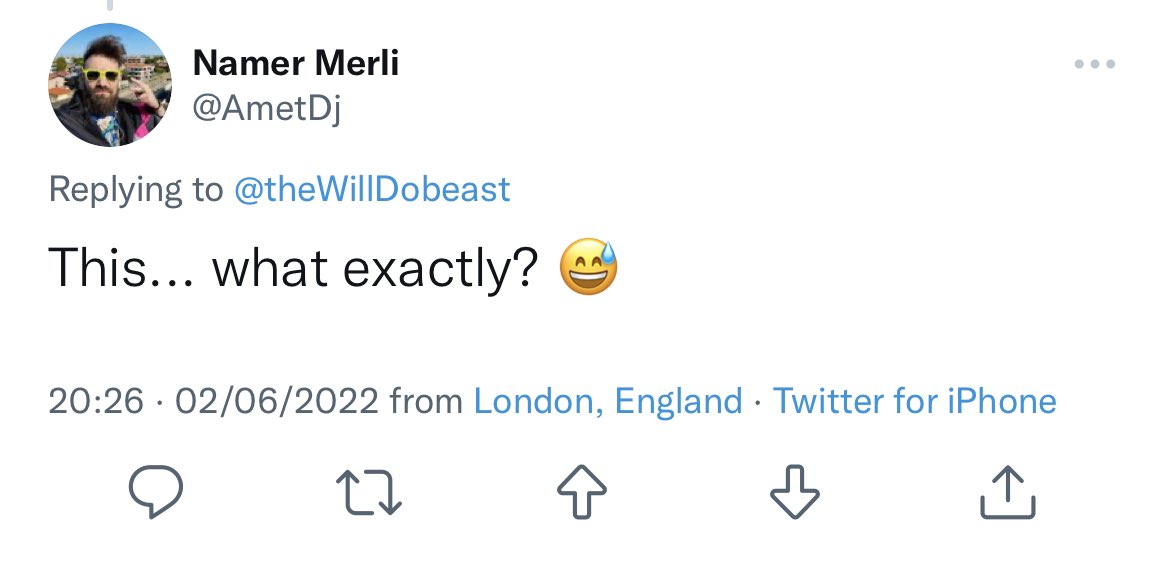Open Namer Merli's profile picture
The image size is (1170, 578).
point(110,85)
